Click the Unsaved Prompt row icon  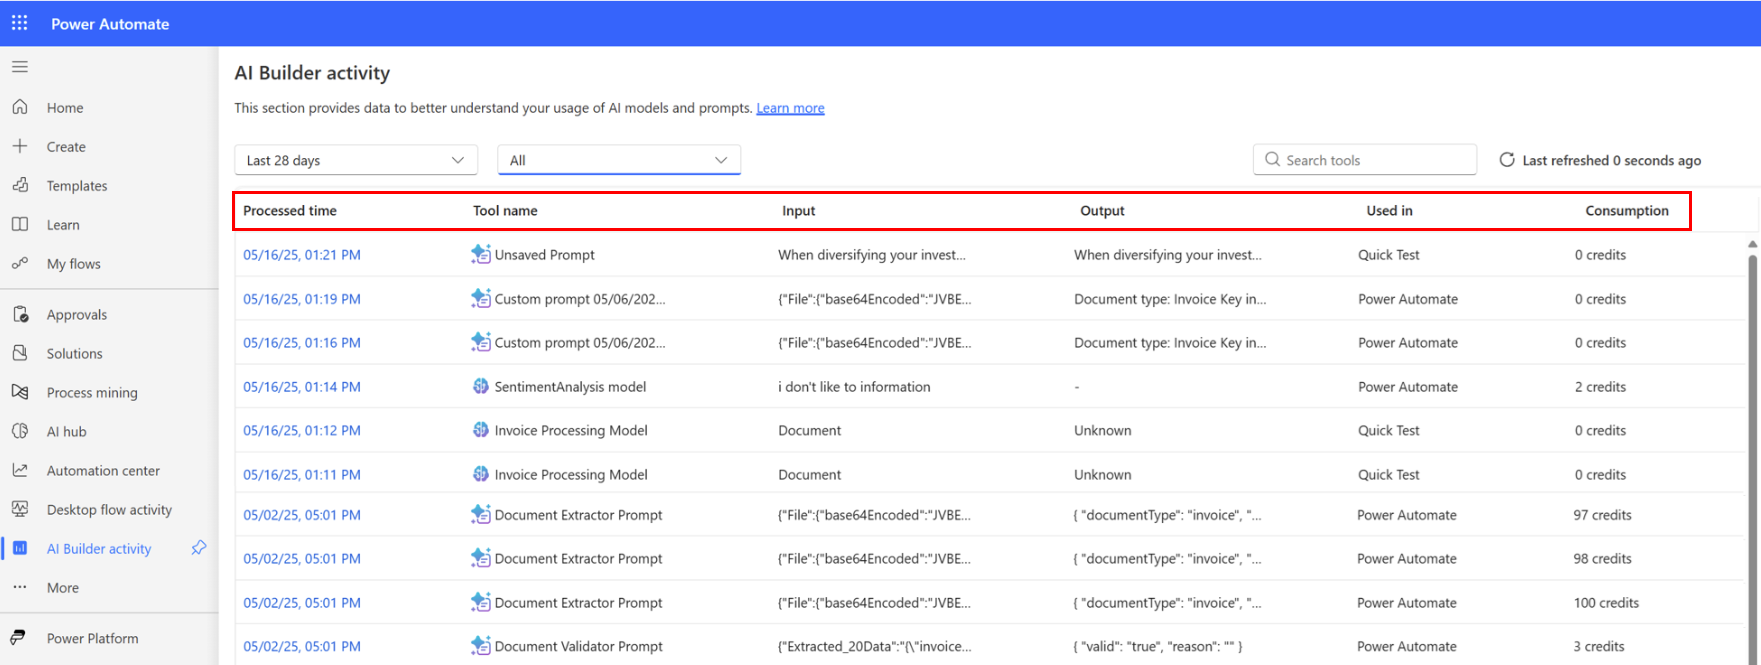481,254
